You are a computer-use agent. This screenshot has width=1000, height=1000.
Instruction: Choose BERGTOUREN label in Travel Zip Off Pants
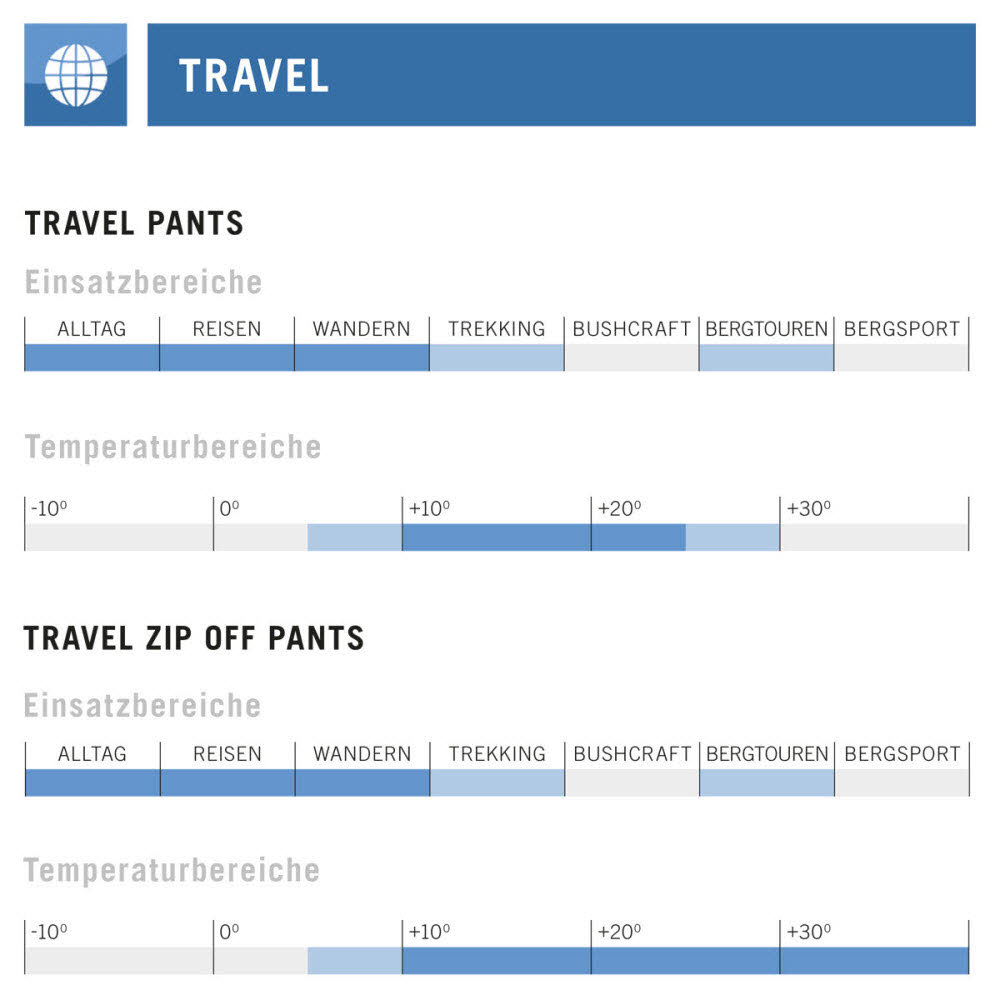point(767,754)
